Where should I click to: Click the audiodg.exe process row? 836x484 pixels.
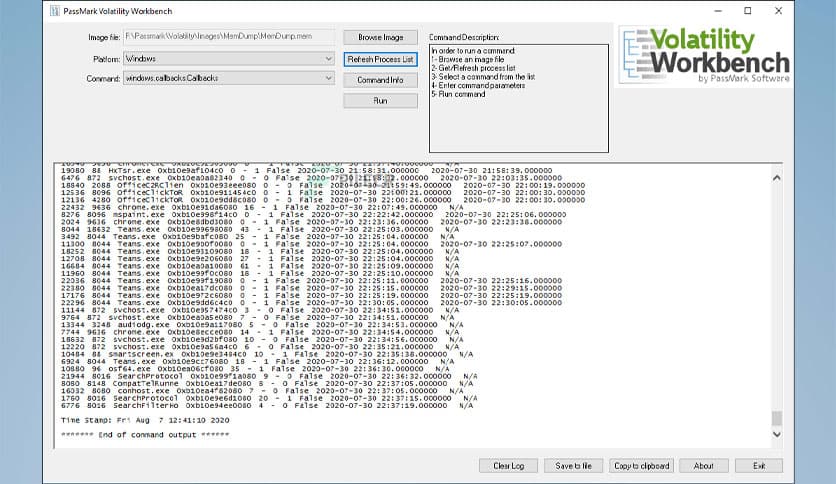262,325
